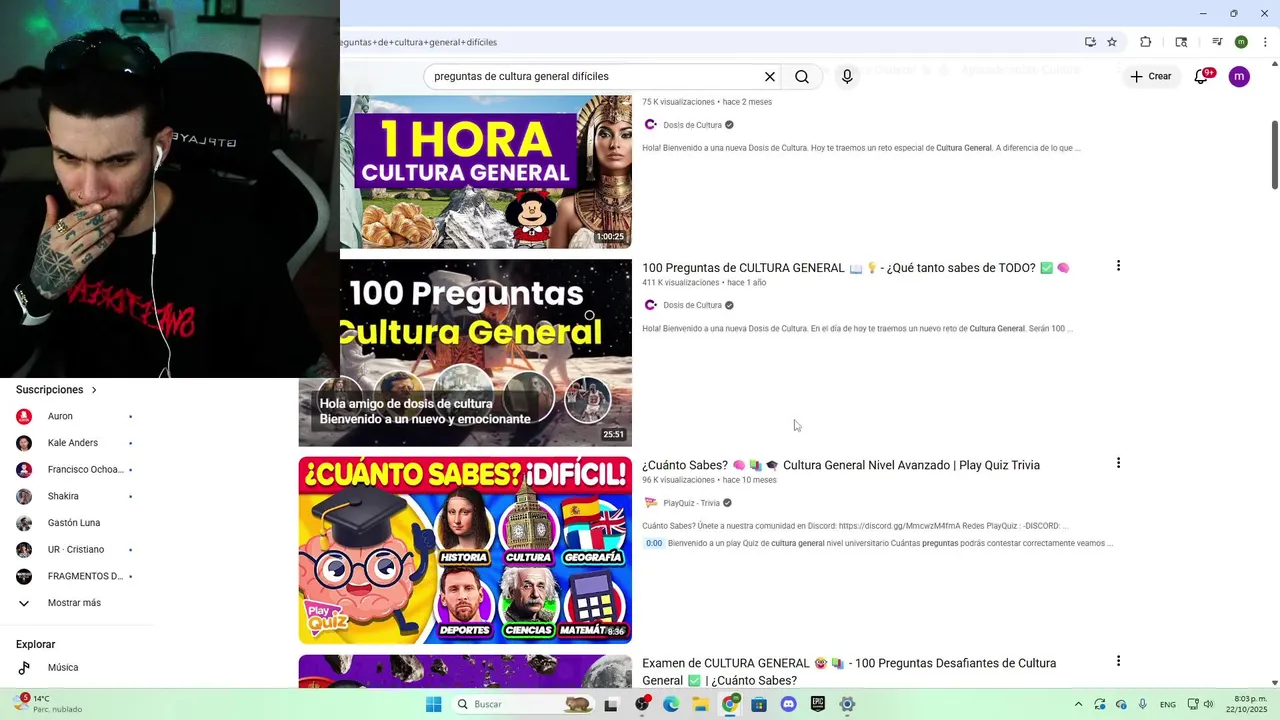
Task: Open the Settings gear in the taskbar
Action: (x=847, y=704)
